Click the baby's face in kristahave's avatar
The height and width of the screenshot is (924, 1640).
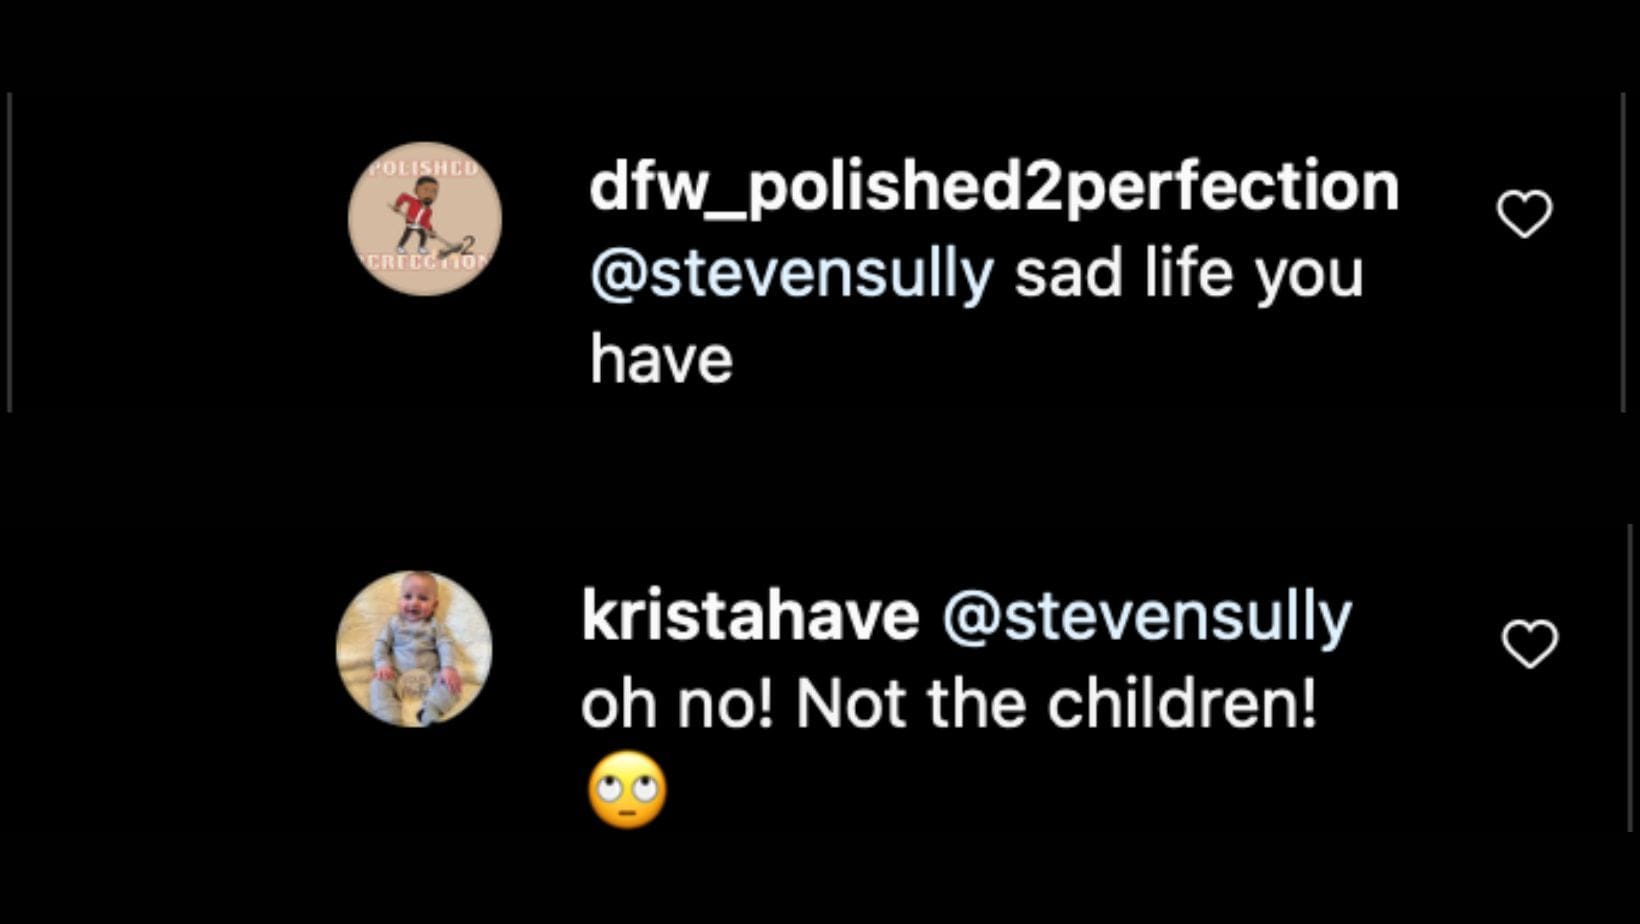coord(414,608)
